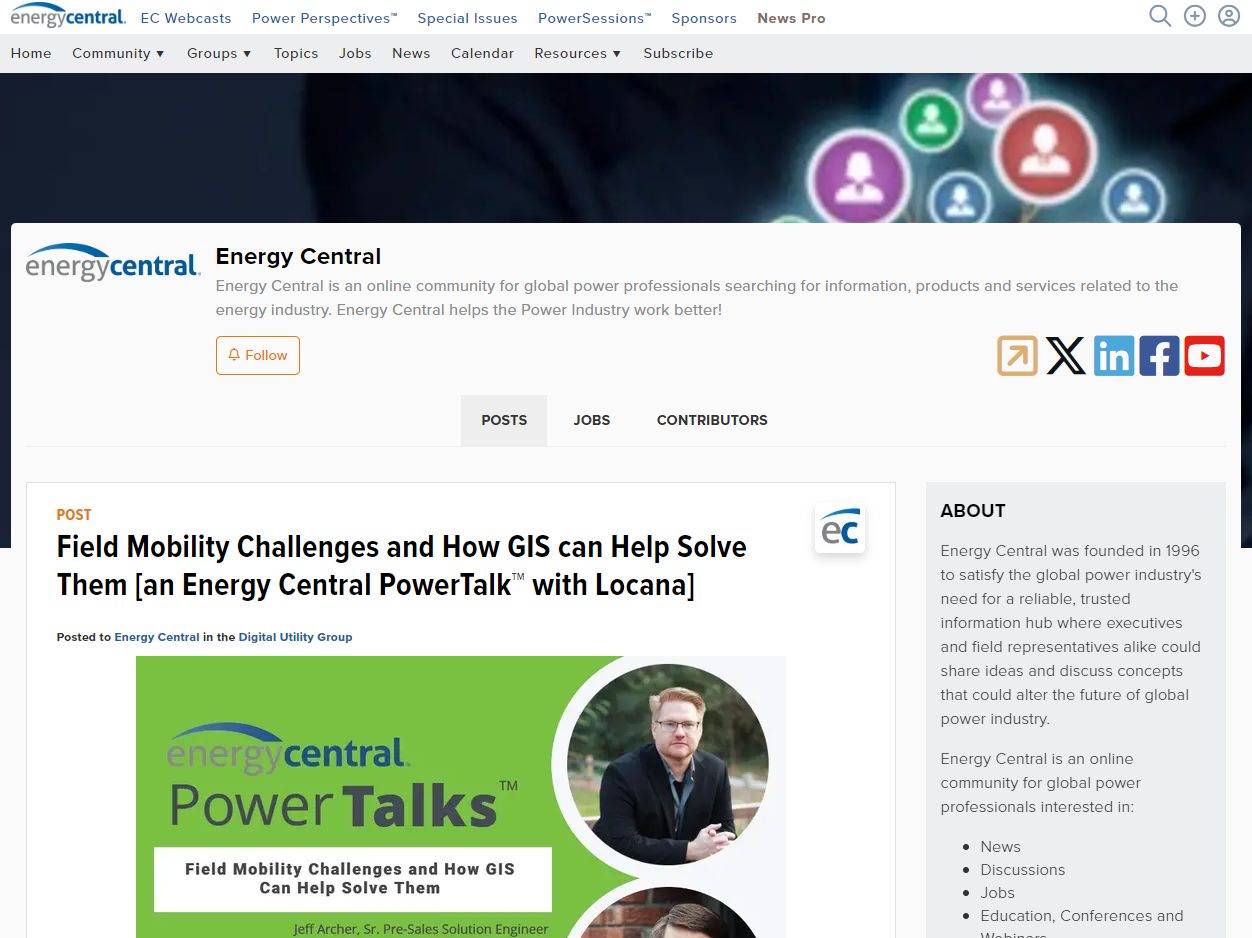Open the EC Webcasts link
The image size is (1252, 938).
186,18
